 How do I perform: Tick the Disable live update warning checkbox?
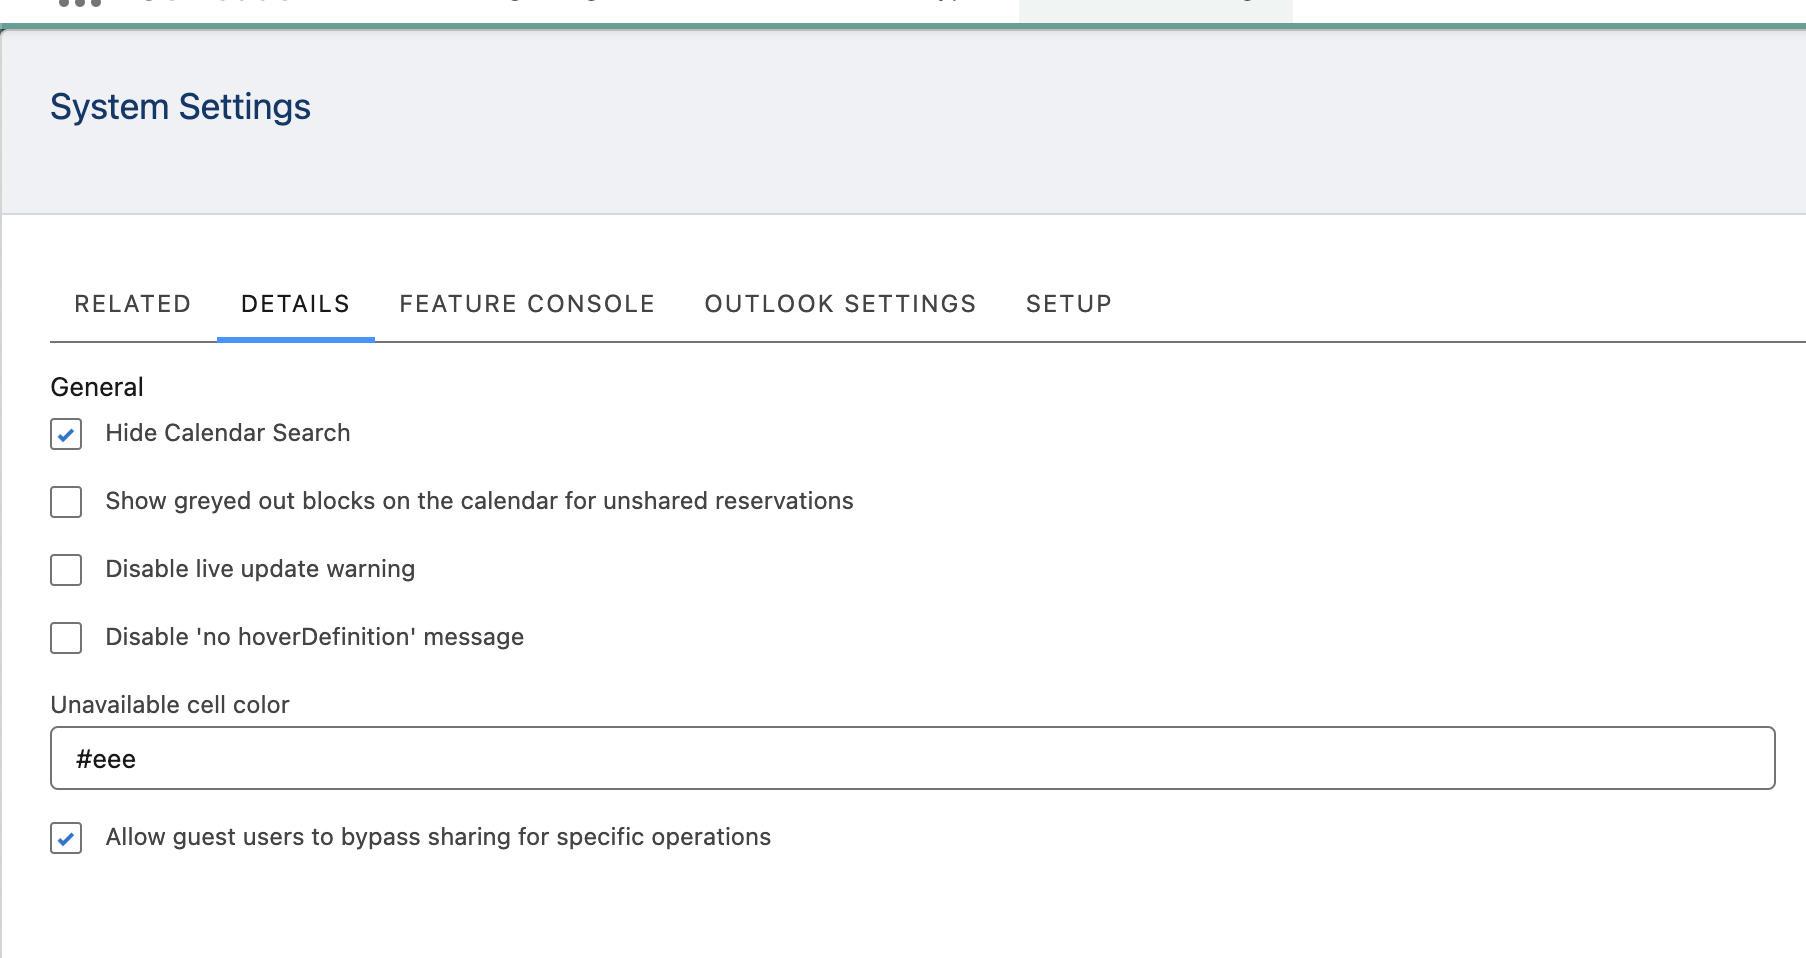click(66, 570)
